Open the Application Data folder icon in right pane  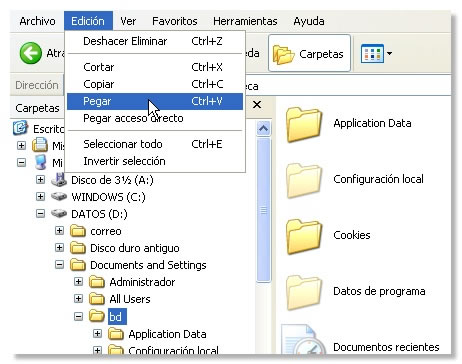[303, 124]
